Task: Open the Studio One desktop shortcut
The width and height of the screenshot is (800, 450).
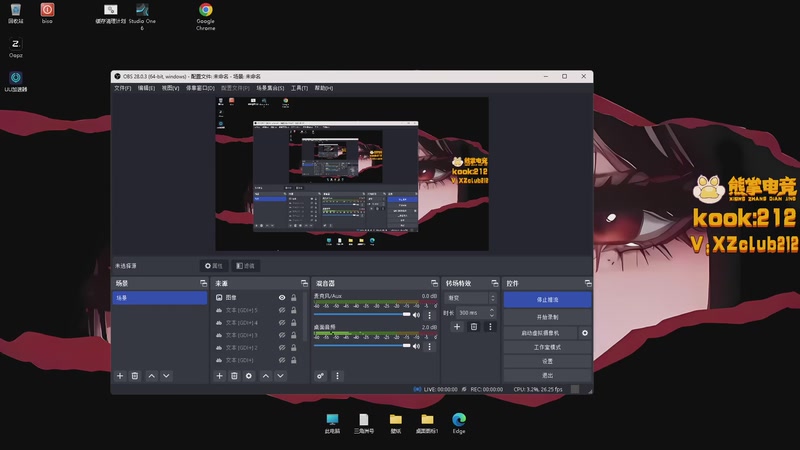Action: coord(142,16)
